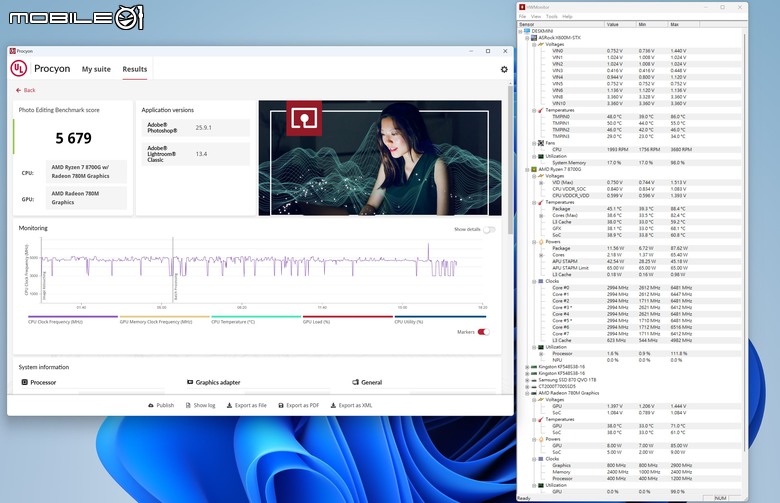This screenshot has width=780, height=503.
Task: Click the General icon in System information
Action: 355,382
